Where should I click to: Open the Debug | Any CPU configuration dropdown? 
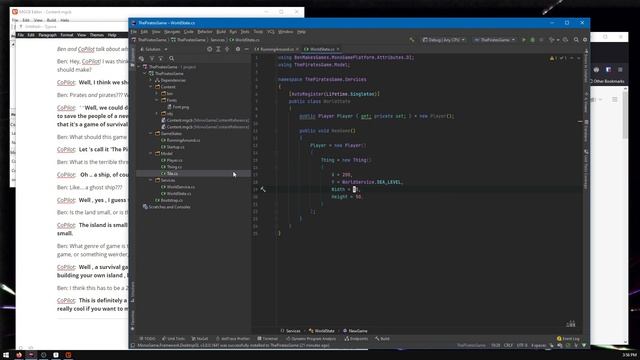pos(444,40)
